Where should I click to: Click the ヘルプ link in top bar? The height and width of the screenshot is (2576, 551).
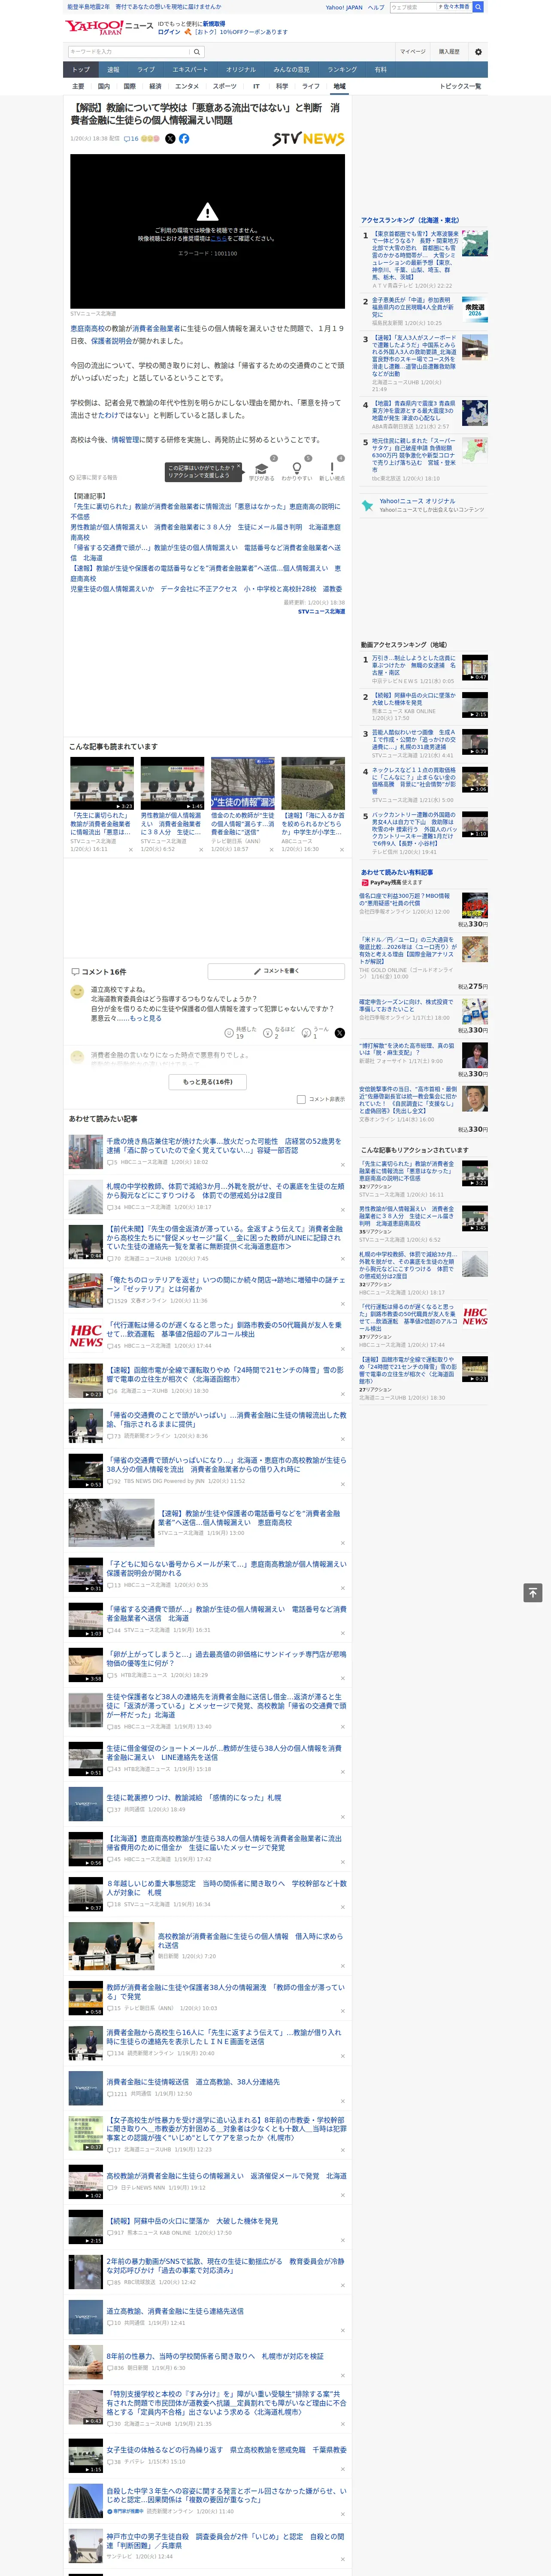pos(375,7)
